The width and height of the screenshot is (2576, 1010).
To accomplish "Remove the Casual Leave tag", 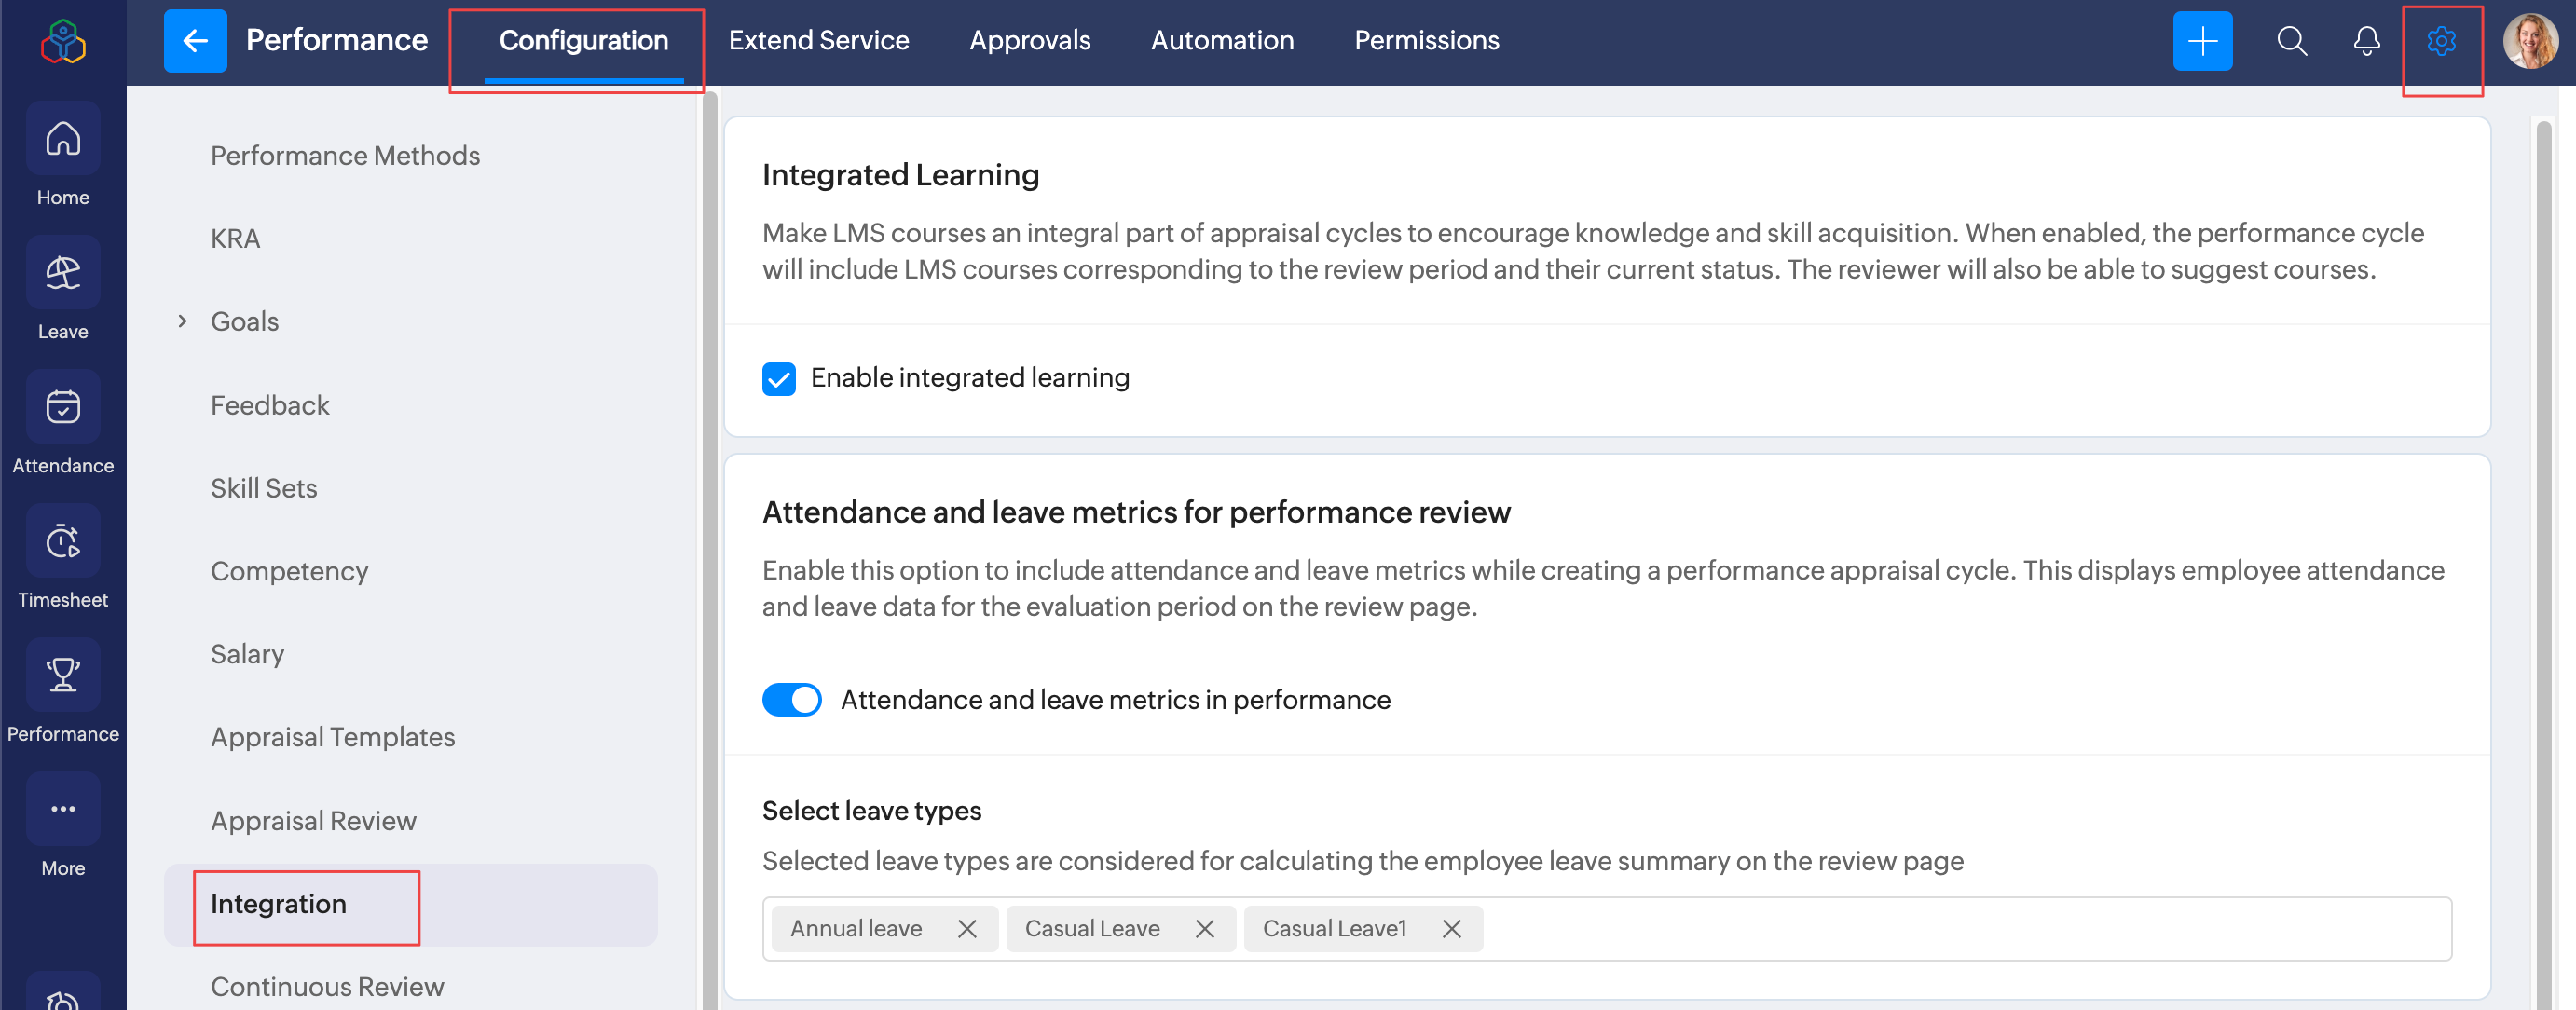I will pyautogui.click(x=1204, y=929).
